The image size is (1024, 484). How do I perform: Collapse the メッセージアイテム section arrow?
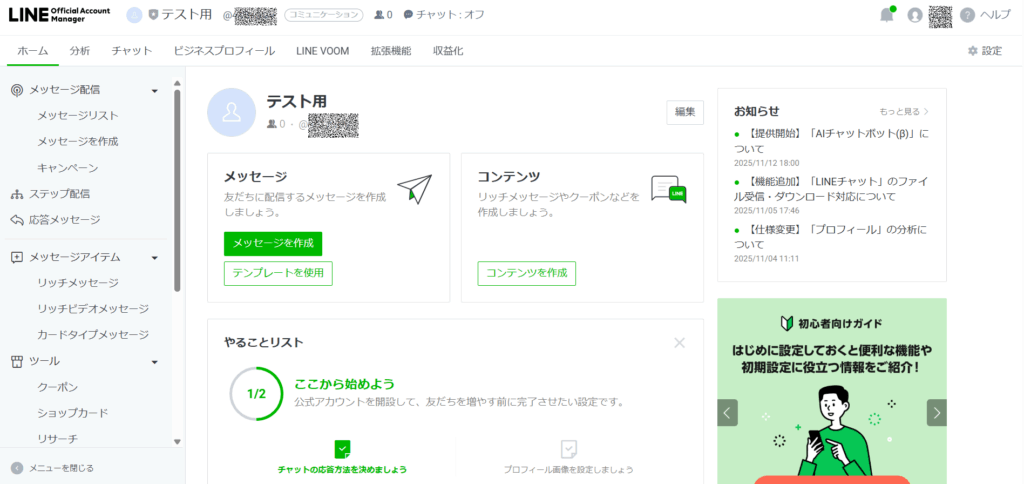coord(155,258)
